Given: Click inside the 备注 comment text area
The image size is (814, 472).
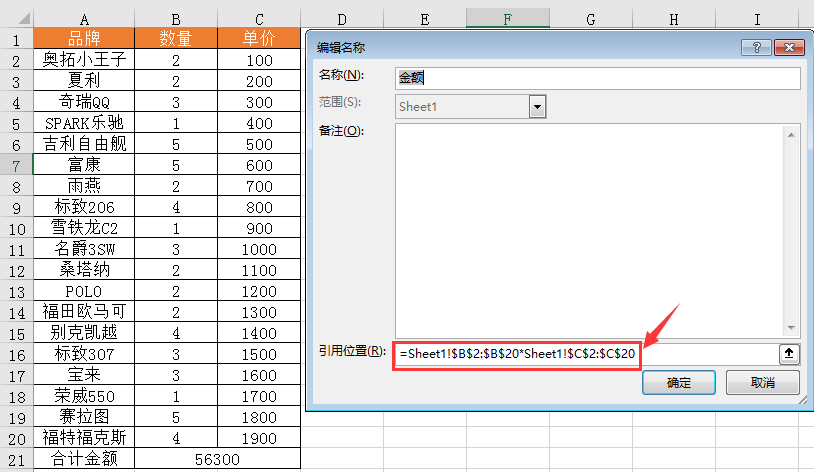Looking at the screenshot, I should click(589, 231).
